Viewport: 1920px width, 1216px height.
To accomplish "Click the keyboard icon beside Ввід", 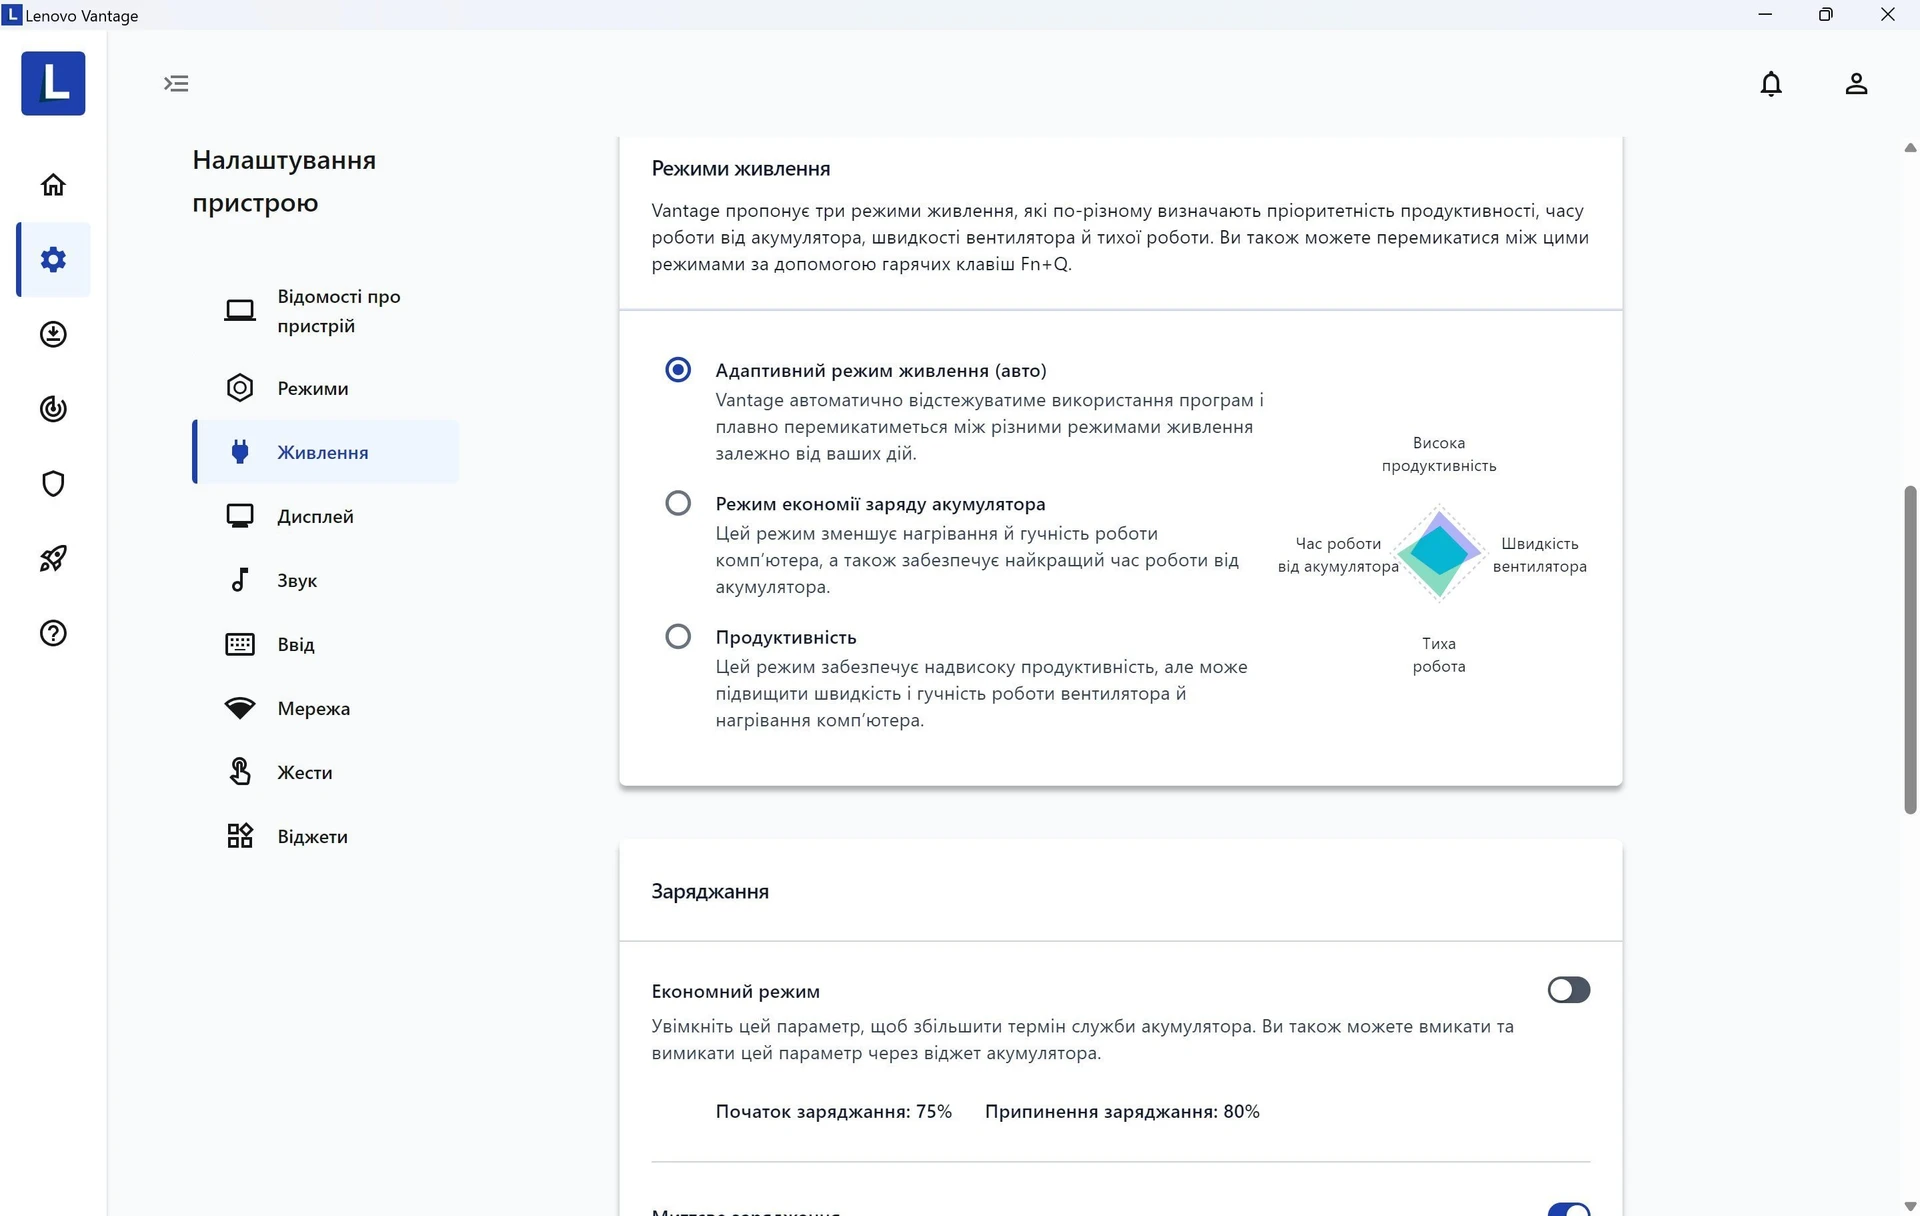I will click(240, 644).
